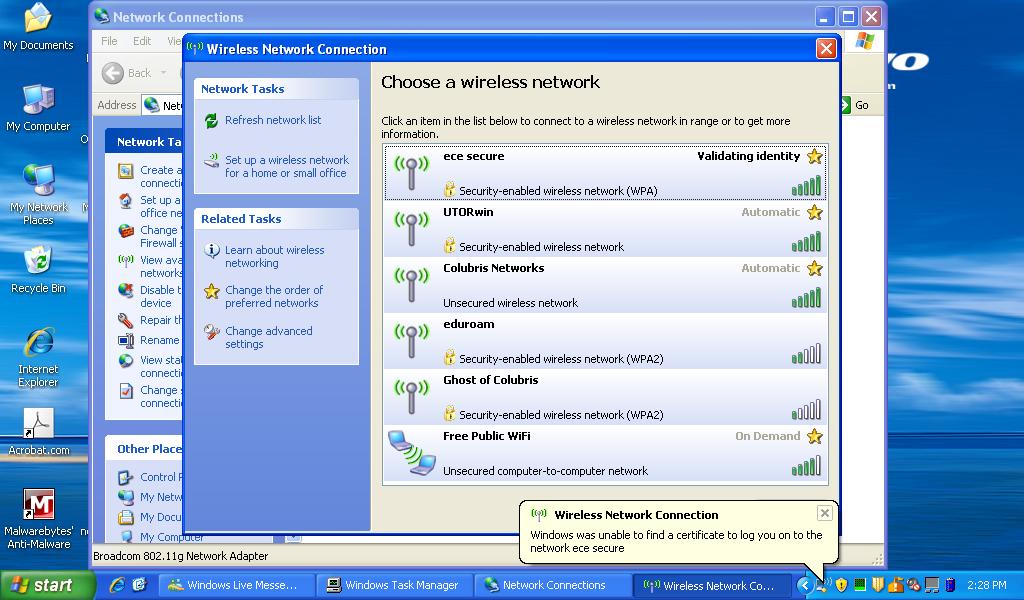Open Recycle Bin desktop icon

point(38,270)
